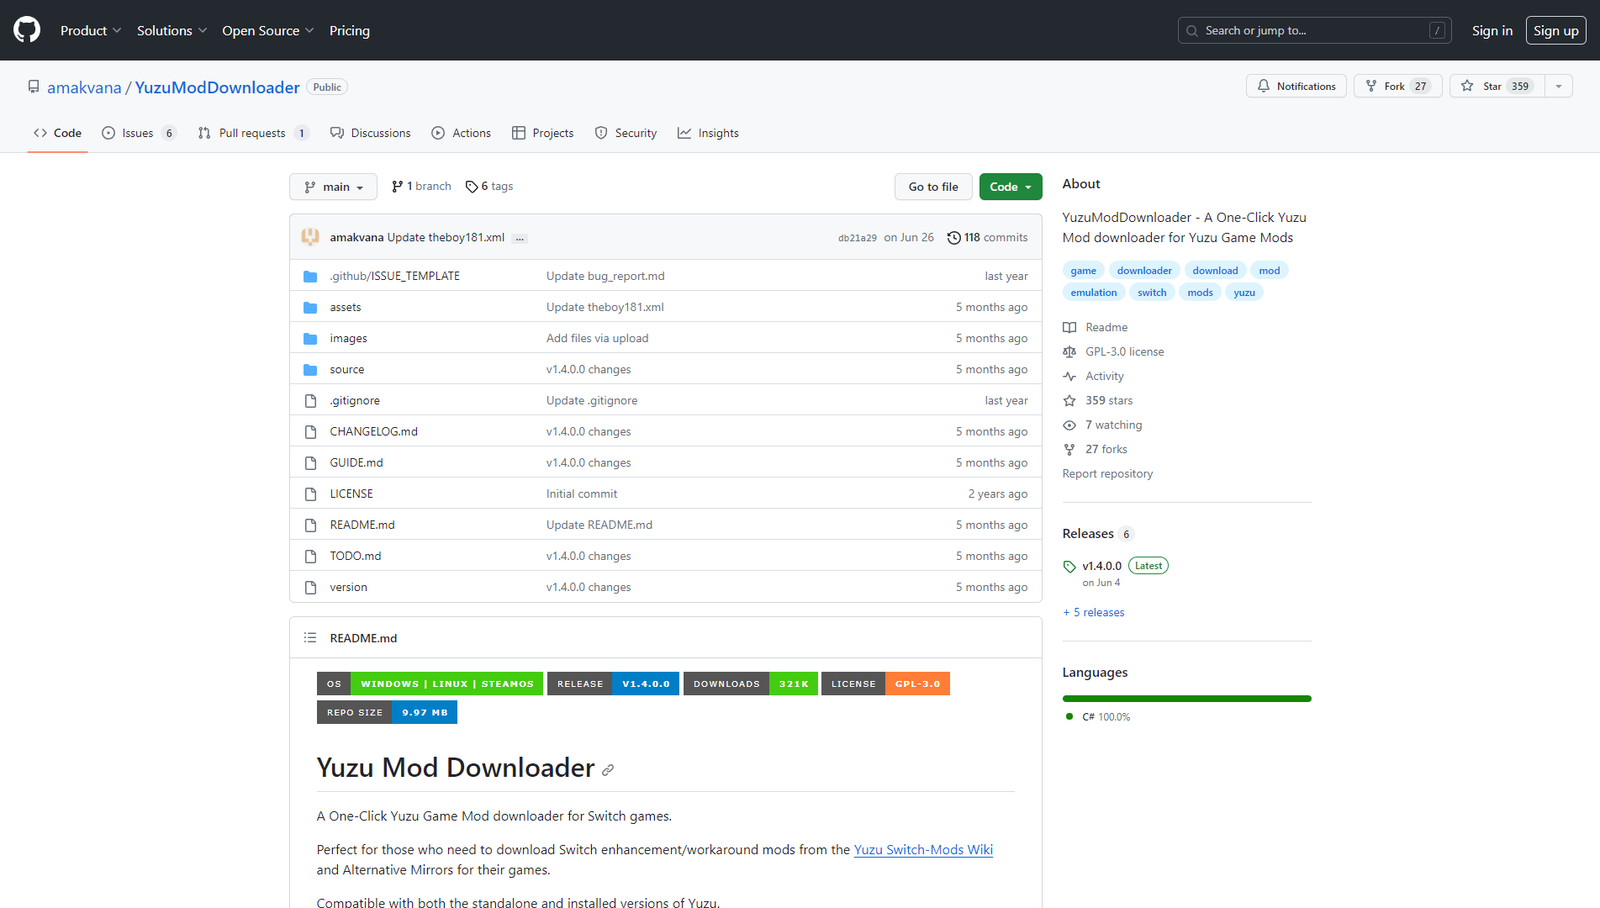This screenshot has width=1600, height=908.
Task: Open the main branch dropdown
Action: pos(333,187)
